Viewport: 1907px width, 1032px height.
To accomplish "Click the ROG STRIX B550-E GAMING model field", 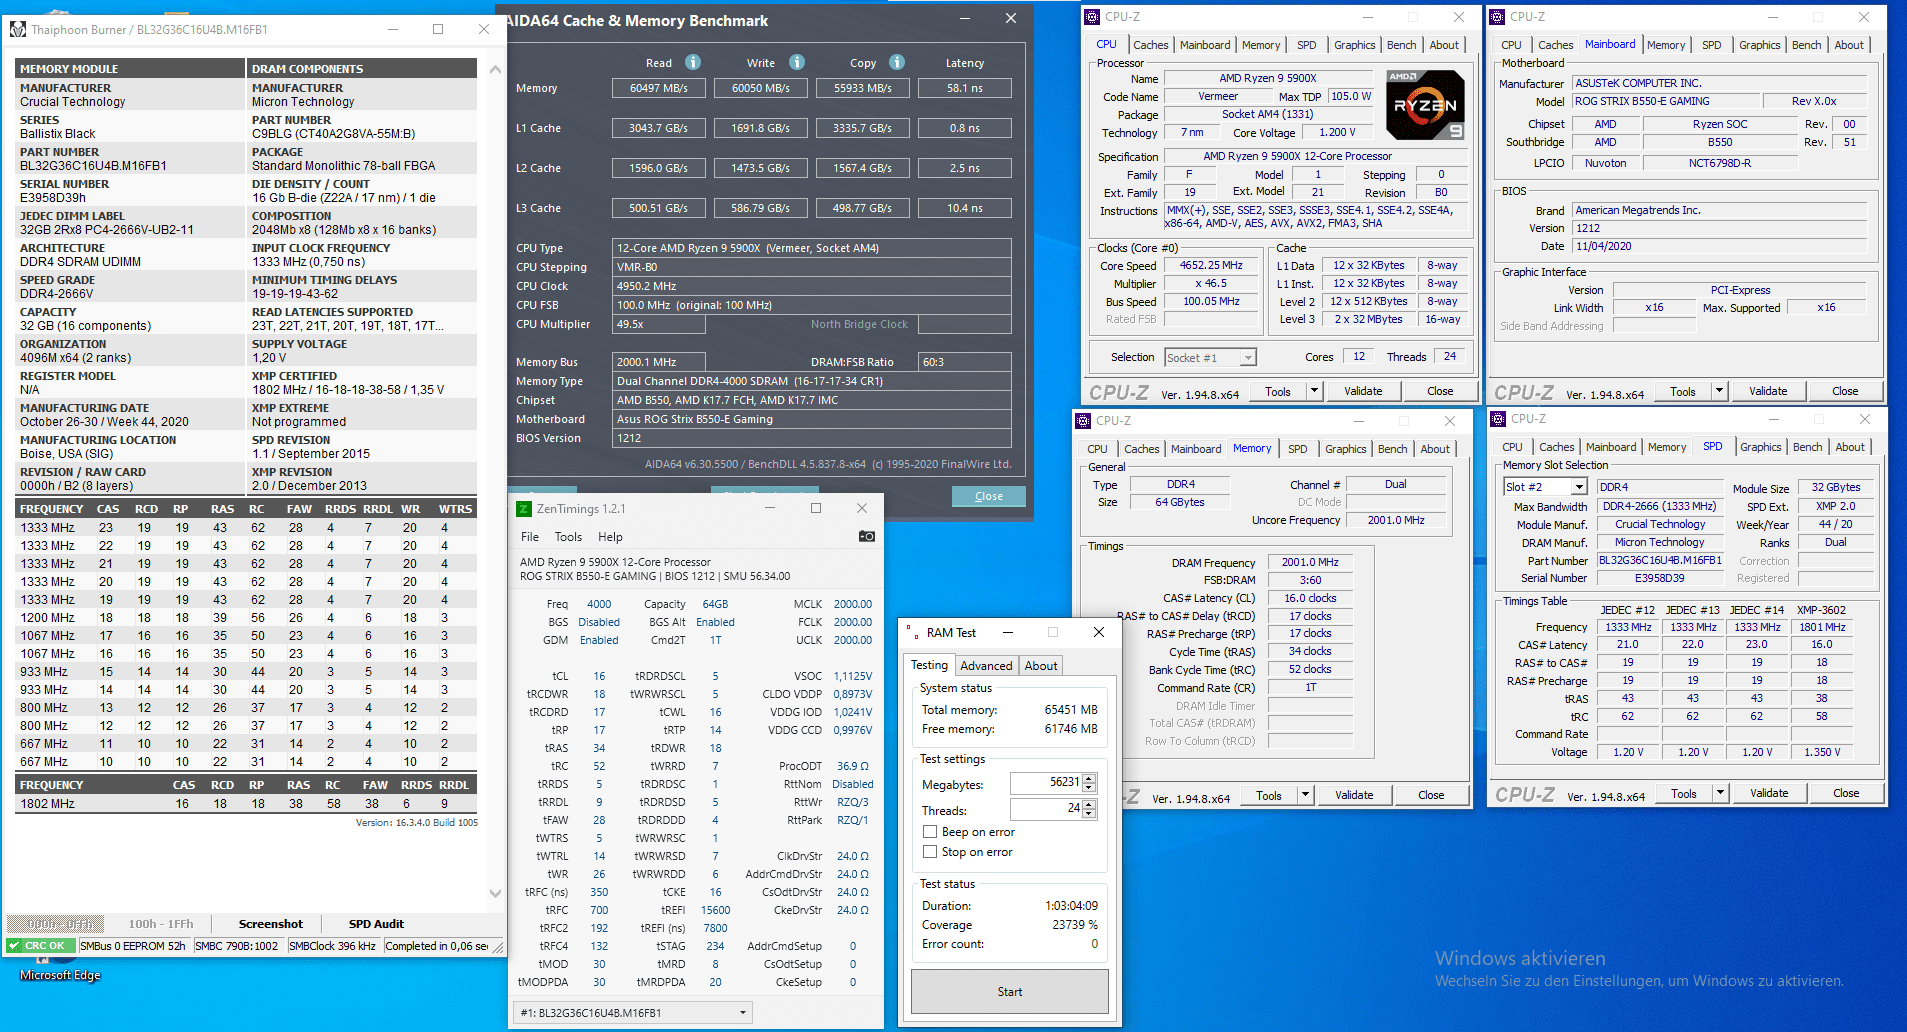I will coord(1665,101).
